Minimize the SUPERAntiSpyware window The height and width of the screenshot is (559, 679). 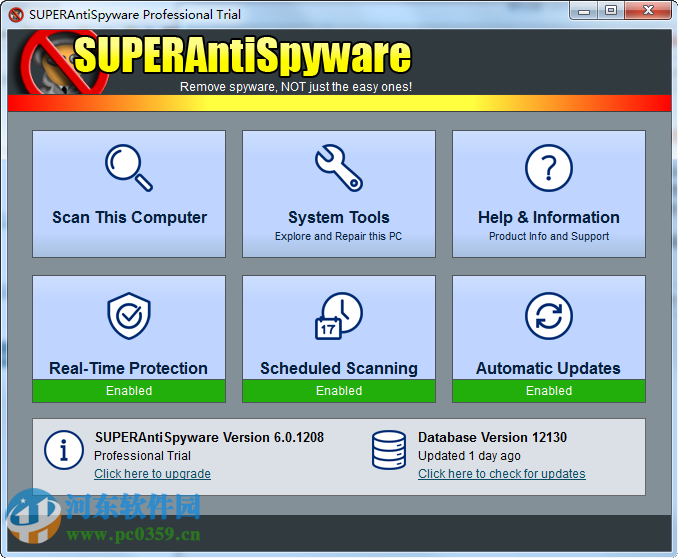[x=584, y=11]
